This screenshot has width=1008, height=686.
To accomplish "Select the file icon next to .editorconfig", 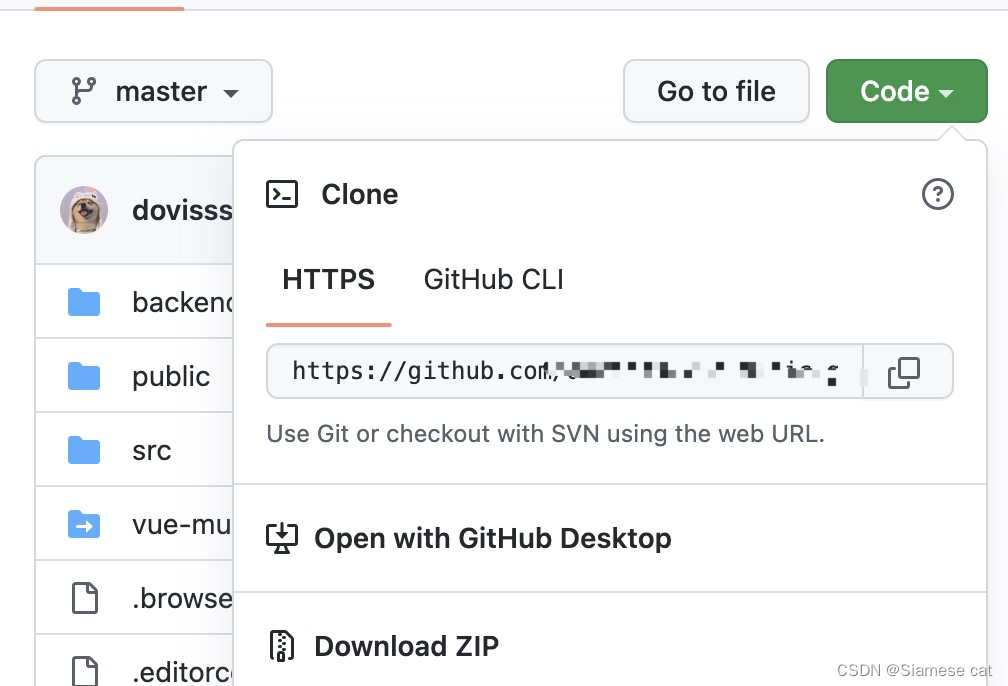I will [84, 671].
